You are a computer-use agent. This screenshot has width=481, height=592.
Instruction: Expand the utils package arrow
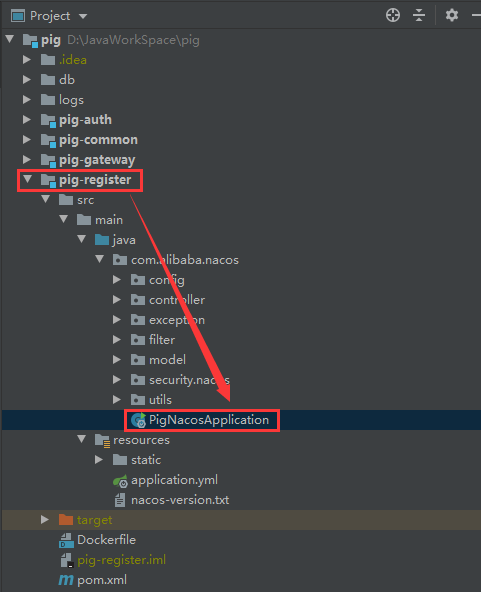pyautogui.click(x=117, y=399)
